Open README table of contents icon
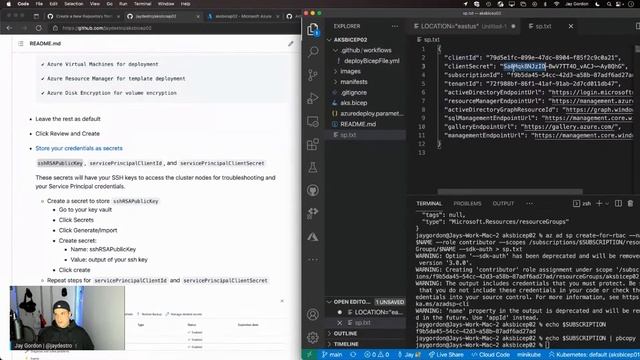Image resolution: width=640 pixels, height=360 pixels. tap(21, 43)
